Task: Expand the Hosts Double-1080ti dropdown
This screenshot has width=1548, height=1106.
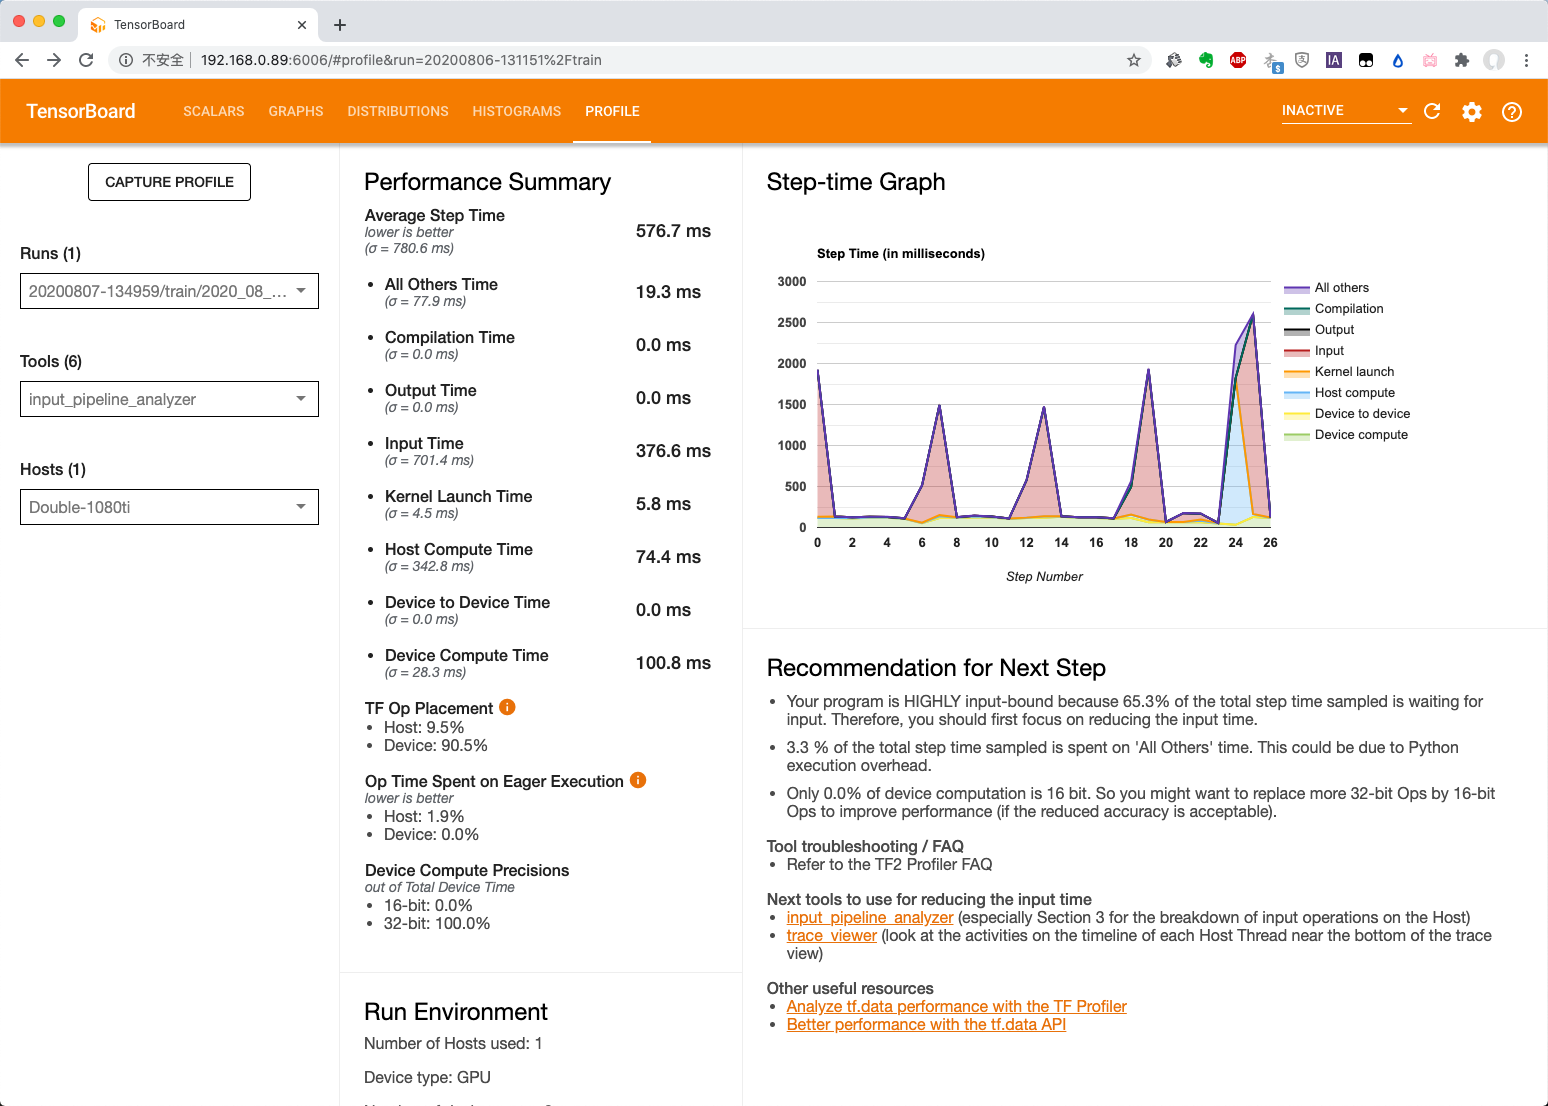Action: [x=169, y=507]
